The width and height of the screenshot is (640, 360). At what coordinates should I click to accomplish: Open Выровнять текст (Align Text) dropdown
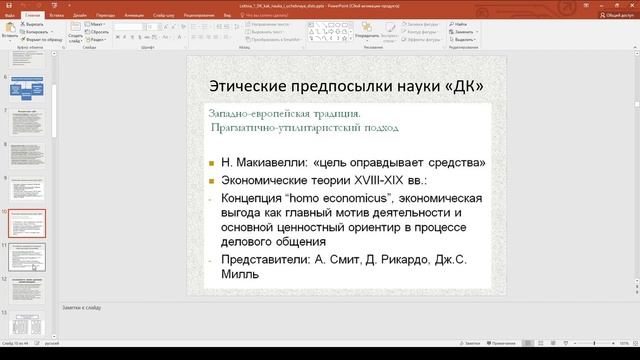(264, 32)
